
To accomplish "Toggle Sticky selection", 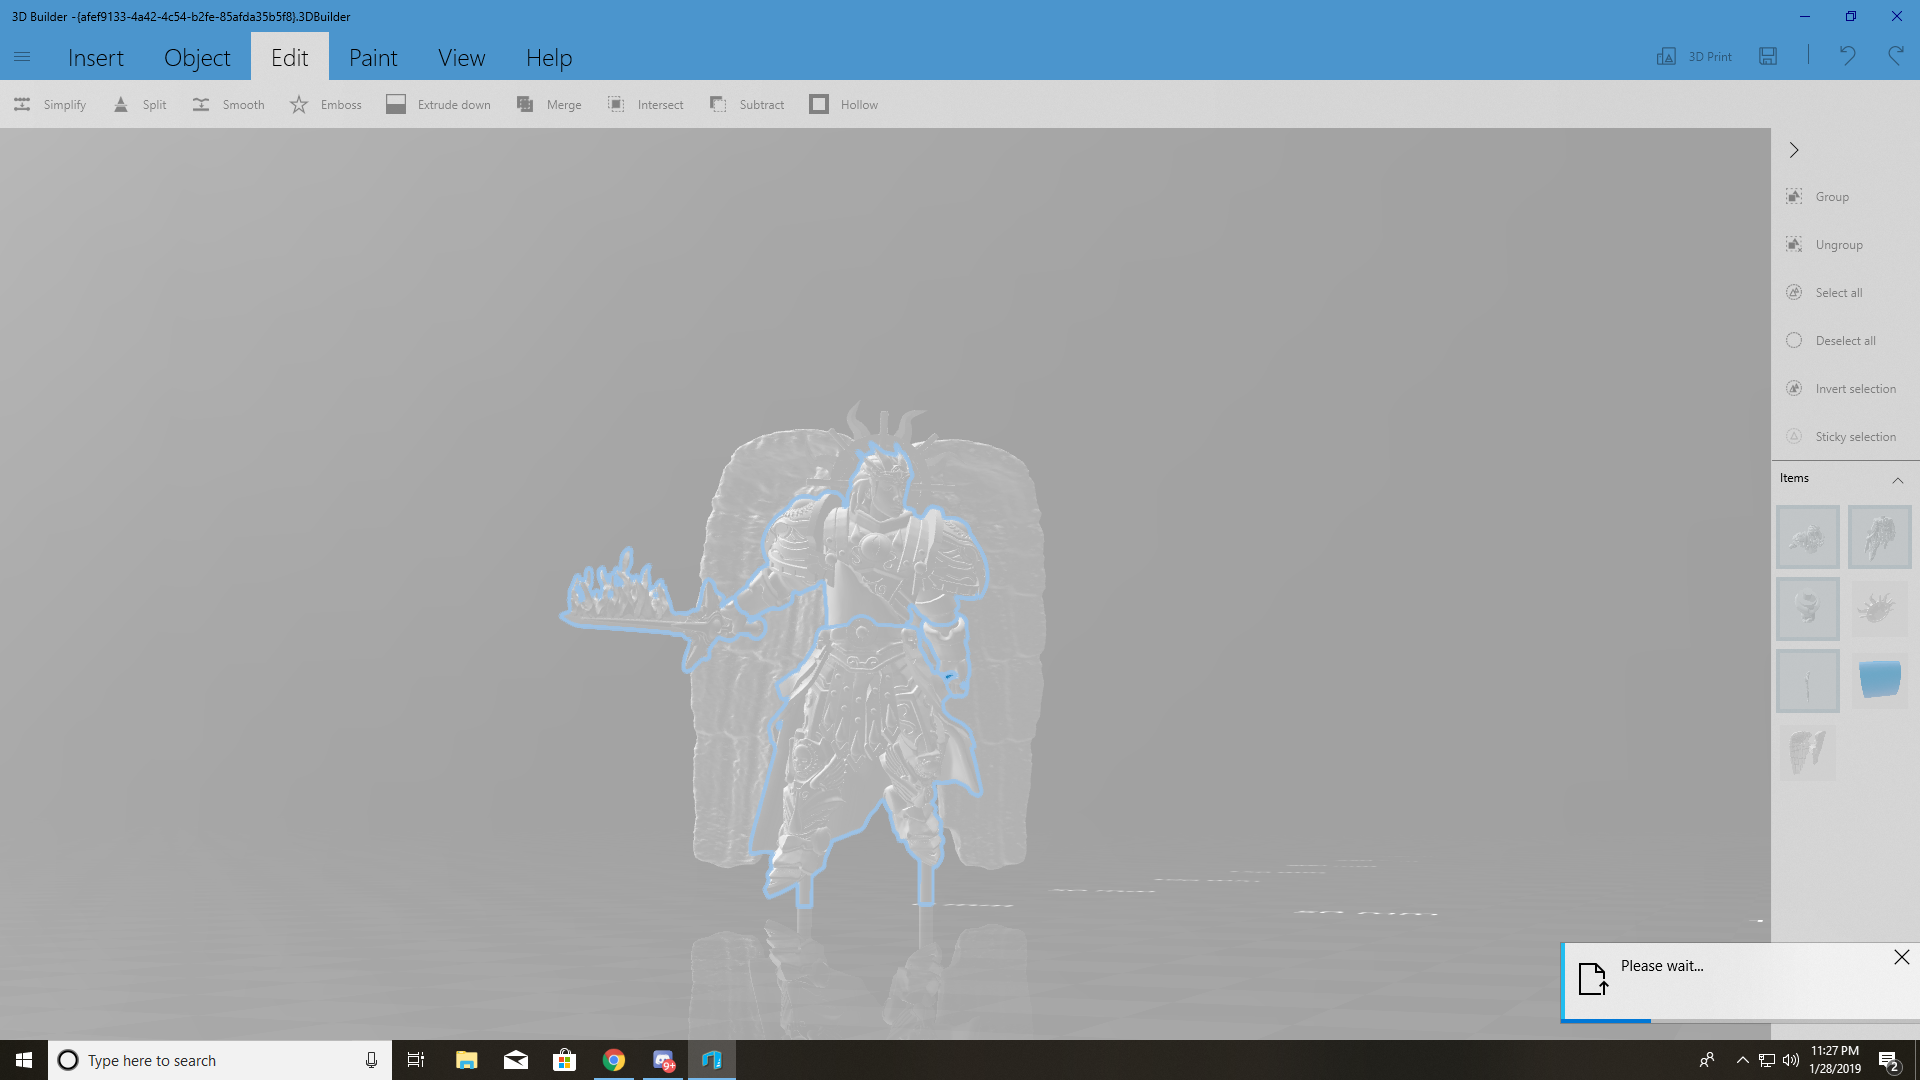I will pos(1842,437).
